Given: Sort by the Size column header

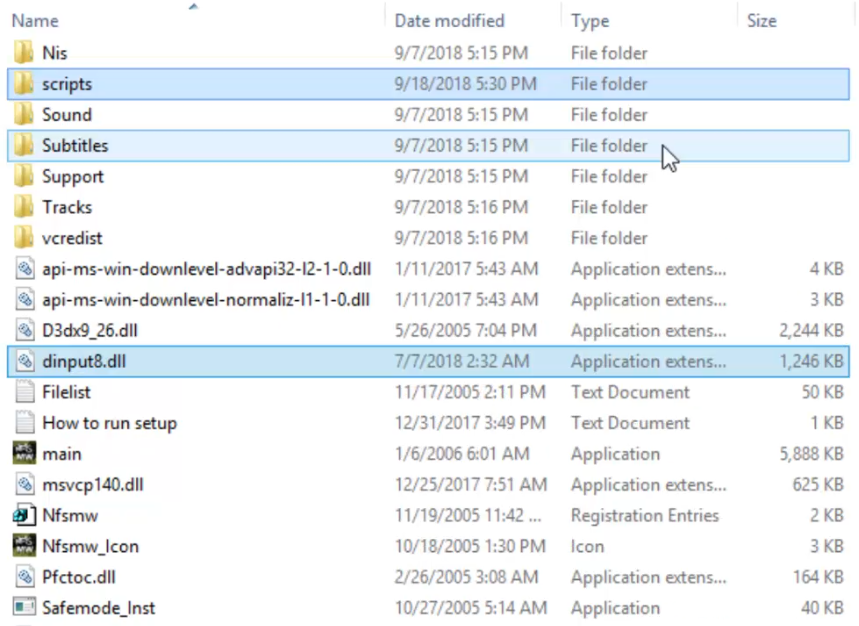Looking at the screenshot, I should 762,21.
